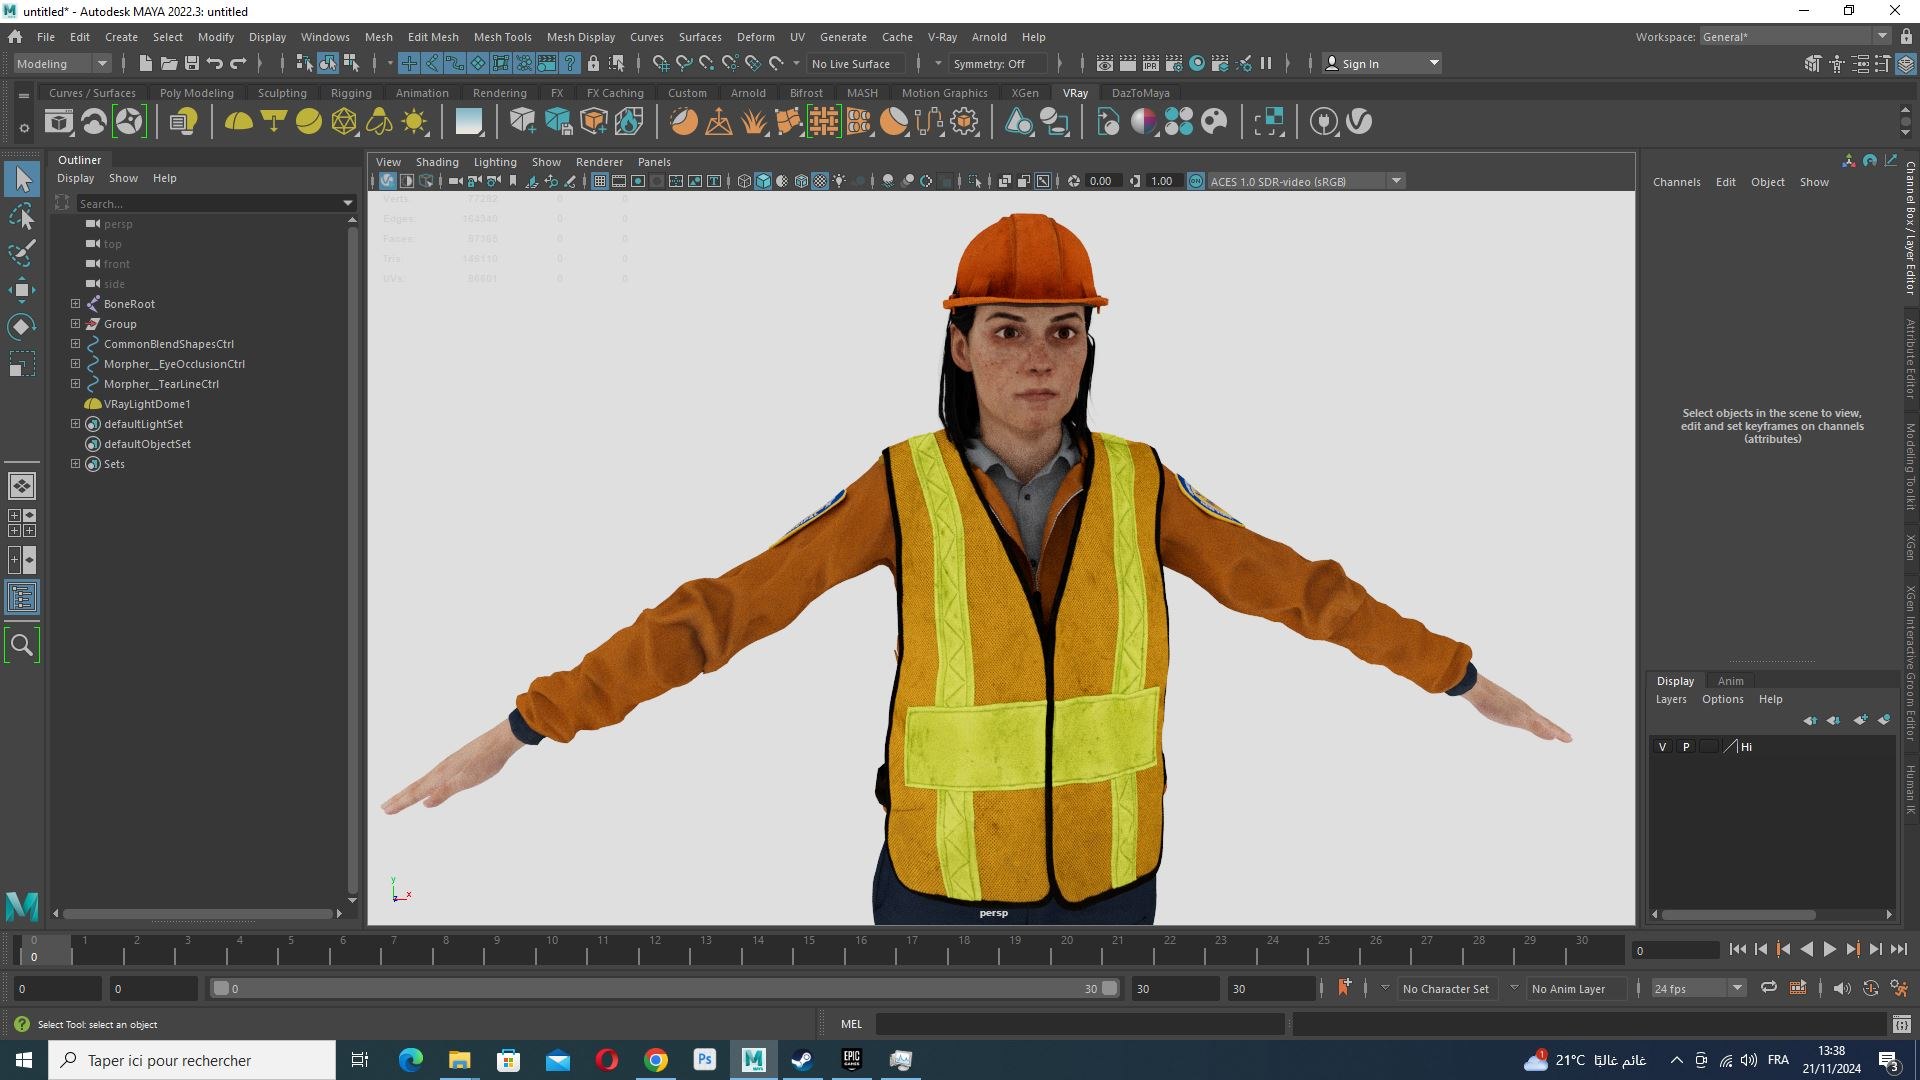Click the V-Ray sphere light shelf icon

pyautogui.click(x=309, y=122)
